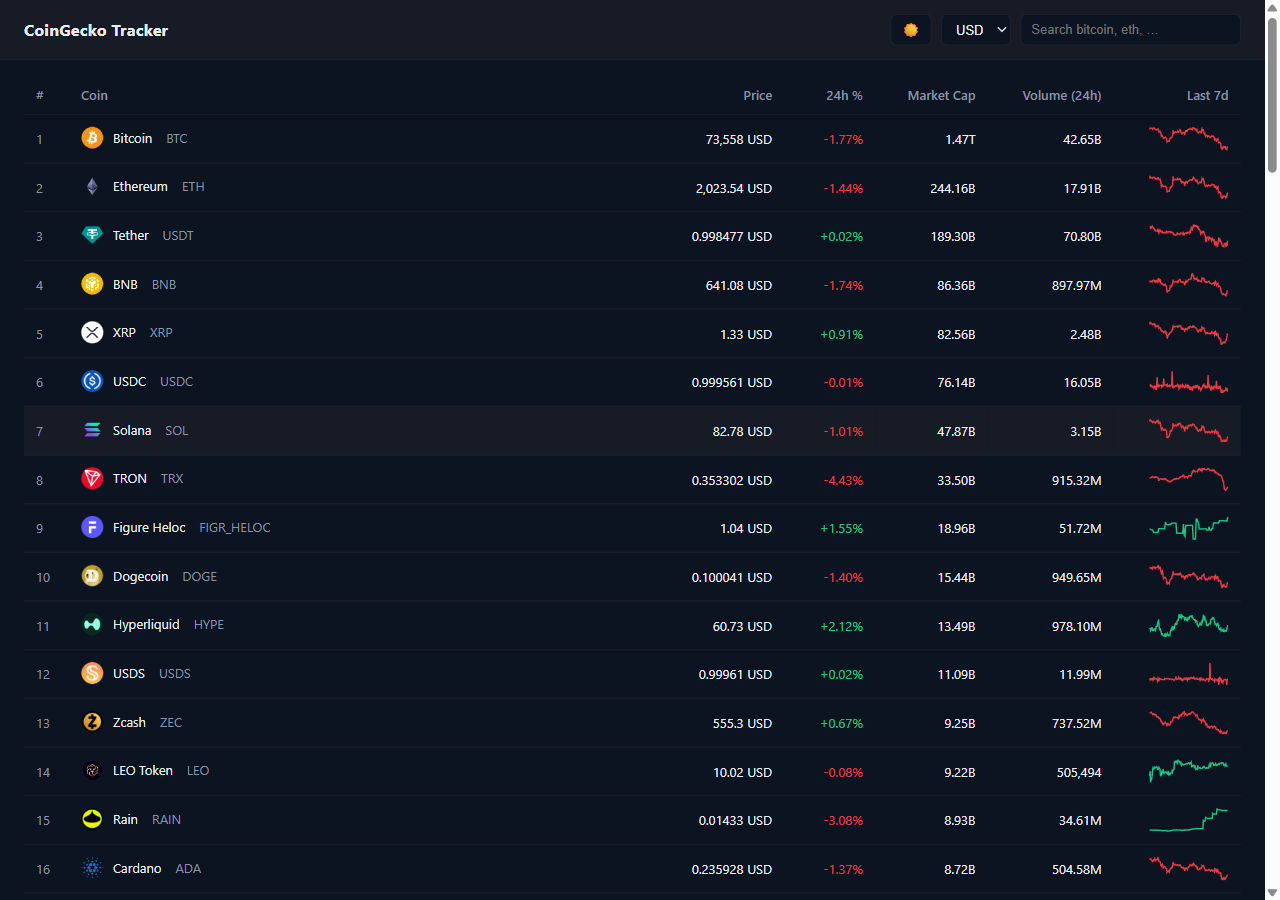
Task: Click the Hyperliquid logo
Action: click(92, 625)
